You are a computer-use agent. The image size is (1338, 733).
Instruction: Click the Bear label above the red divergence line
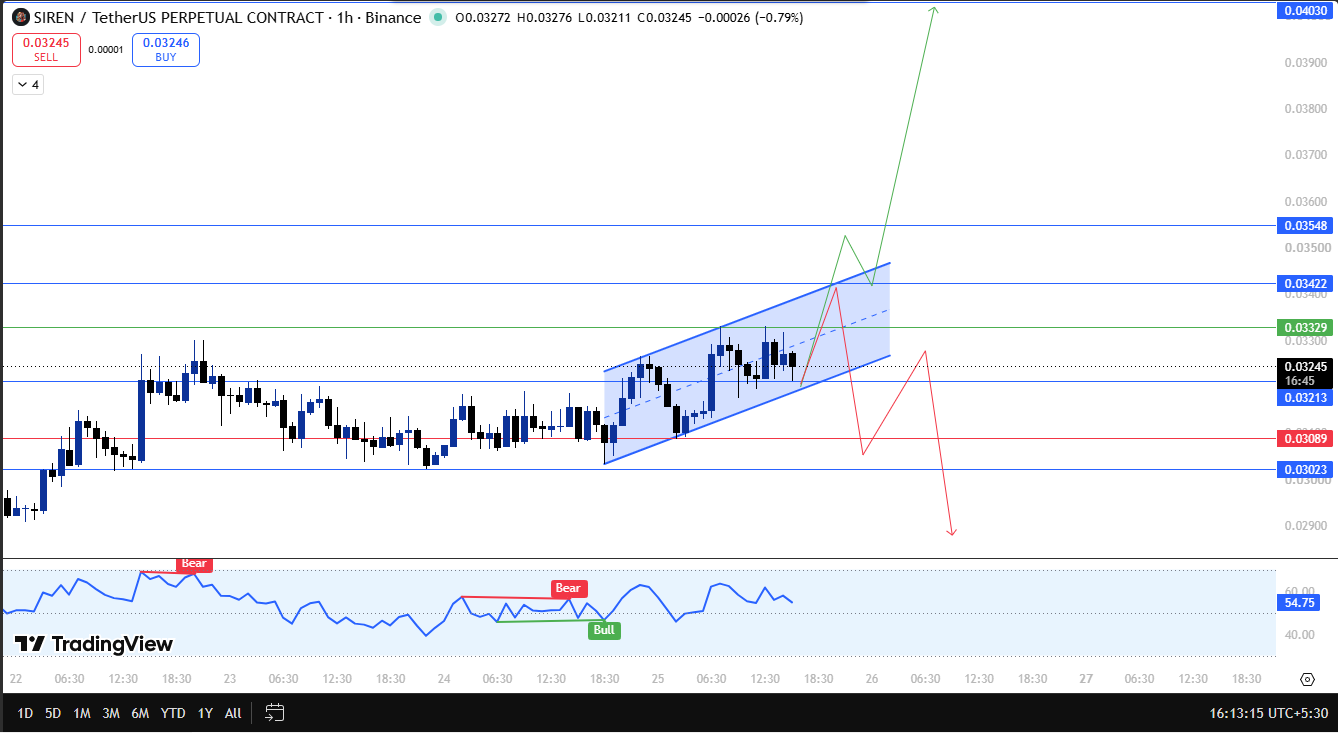pos(568,589)
